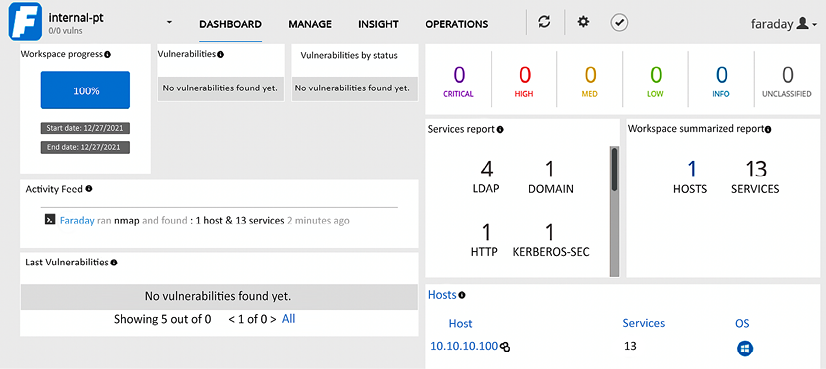Go to next vulnerabilities page
The height and width of the screenshot is (369, 826).
(273, 319)
